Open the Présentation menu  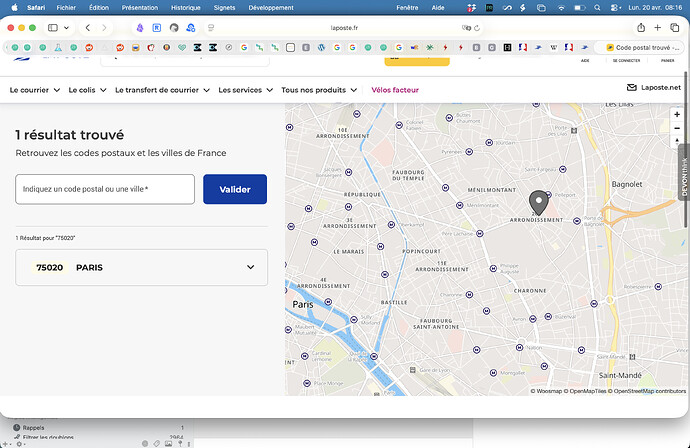tap(139, 7)
